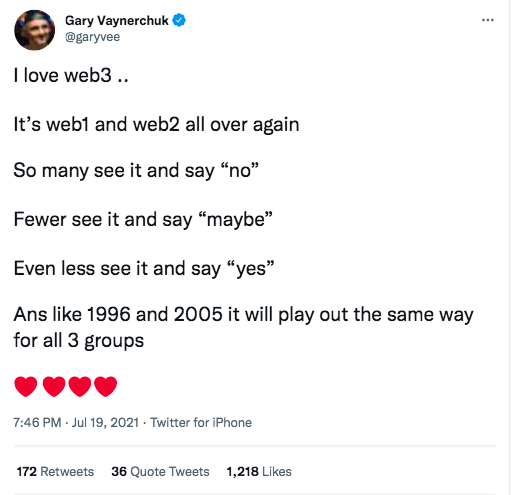View the 172 Retweets list

[55, 471]
